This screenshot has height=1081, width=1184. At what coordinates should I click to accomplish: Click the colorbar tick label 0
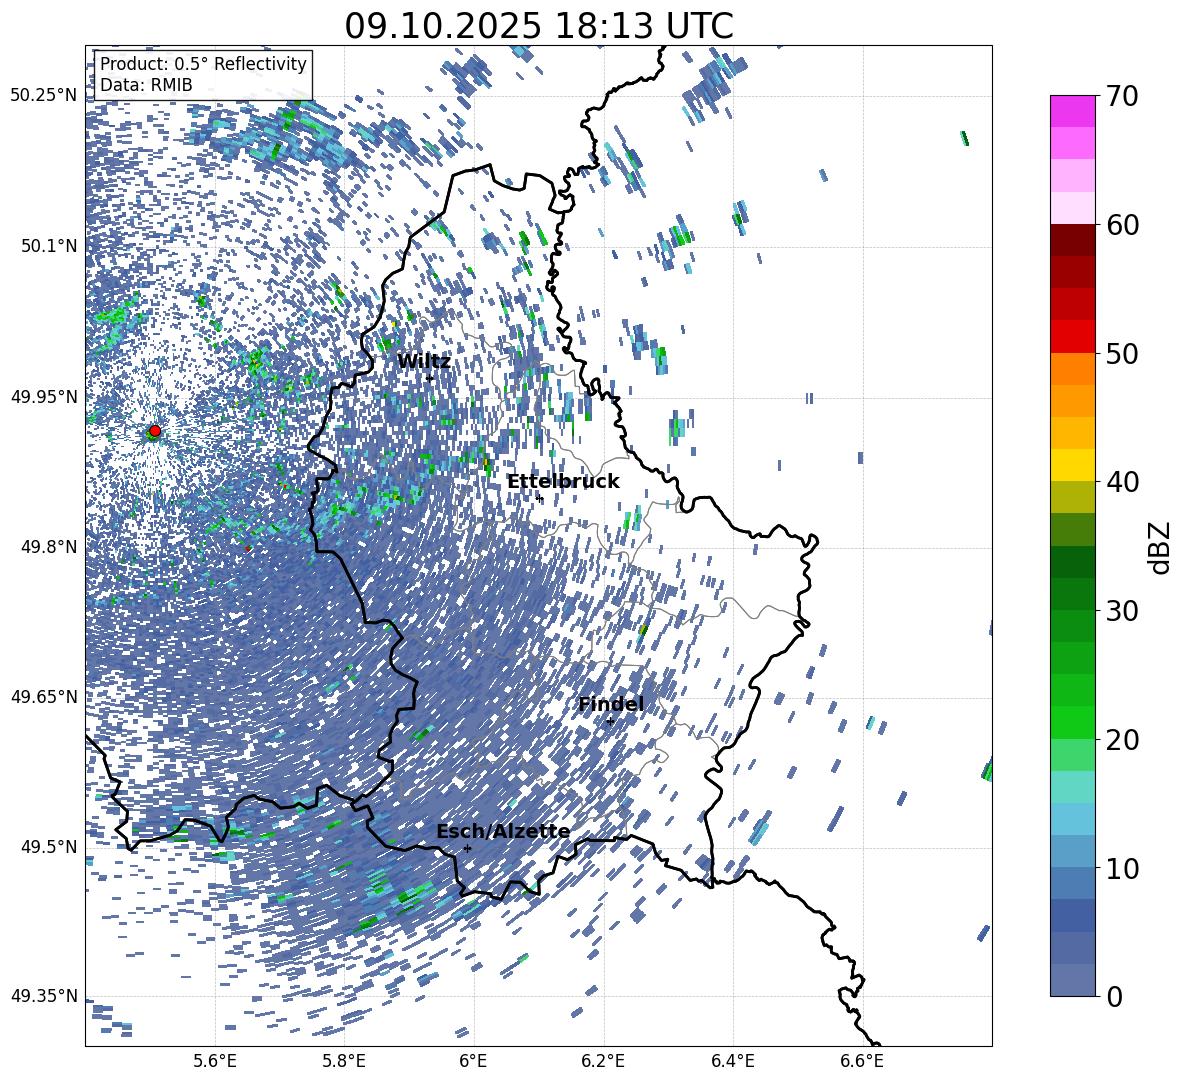coord(1115,996)
